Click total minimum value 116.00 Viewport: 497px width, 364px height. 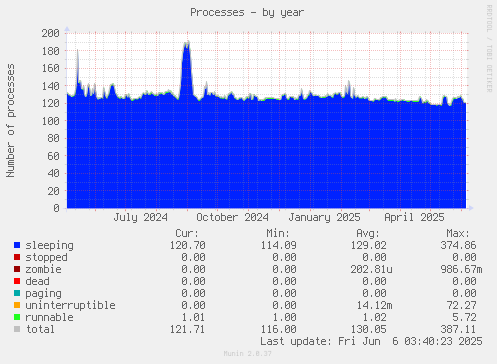pos(278,329)
